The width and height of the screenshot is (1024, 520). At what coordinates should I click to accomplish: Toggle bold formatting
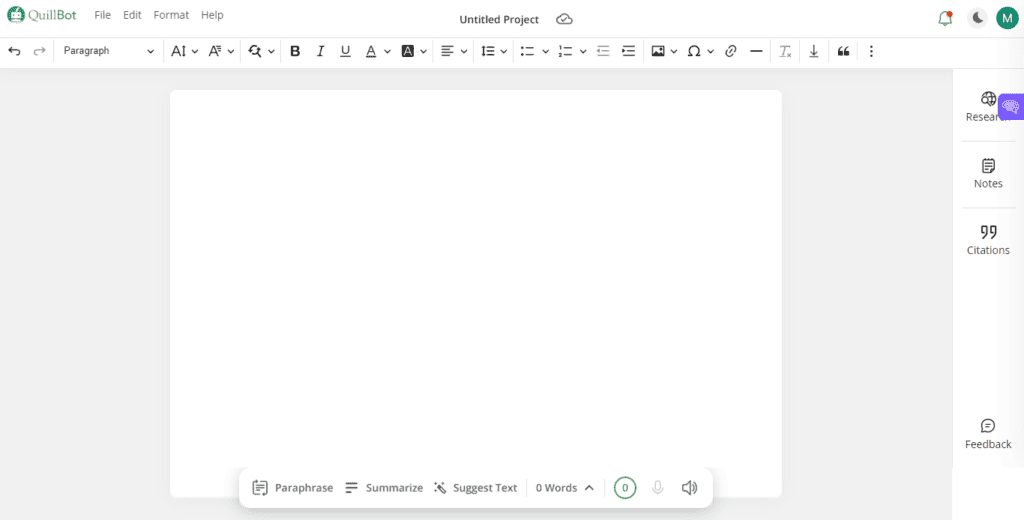[295, 51]
